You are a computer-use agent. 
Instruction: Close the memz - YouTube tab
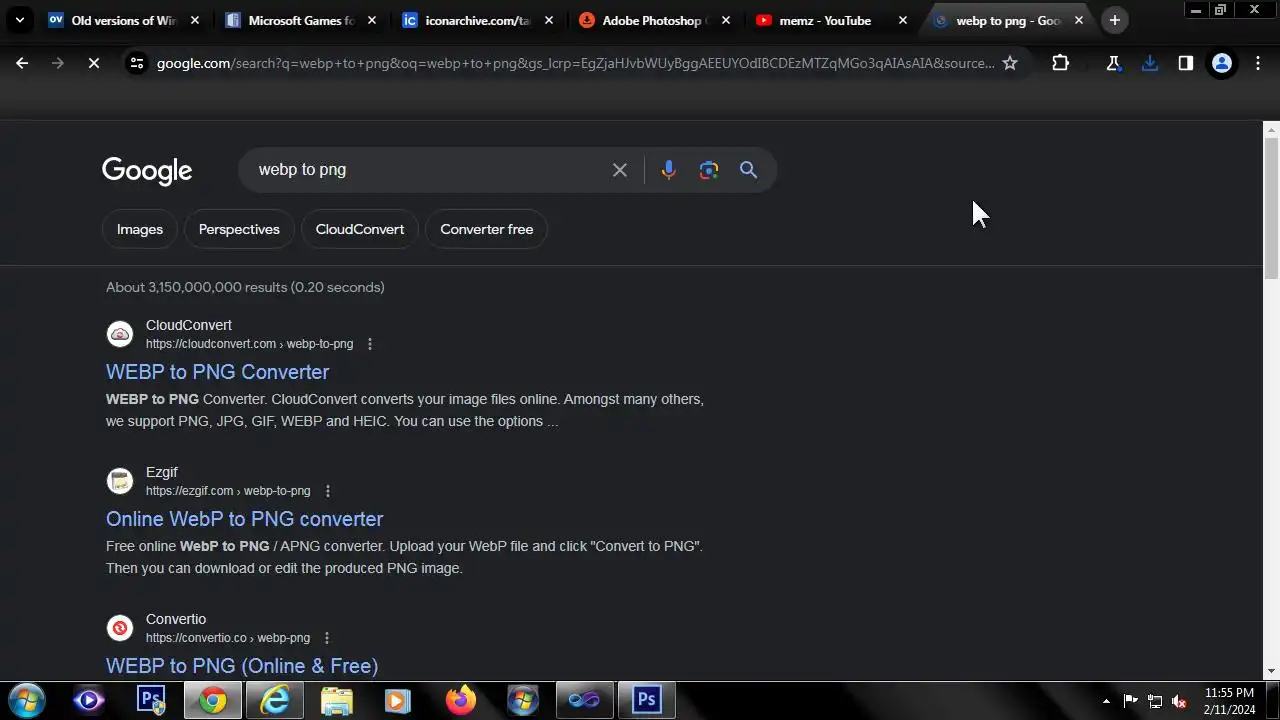coord(903,20)
